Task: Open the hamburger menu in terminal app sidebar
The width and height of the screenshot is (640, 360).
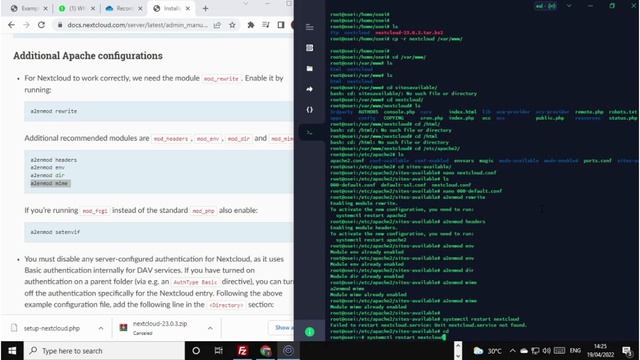Action: (309, 27)
